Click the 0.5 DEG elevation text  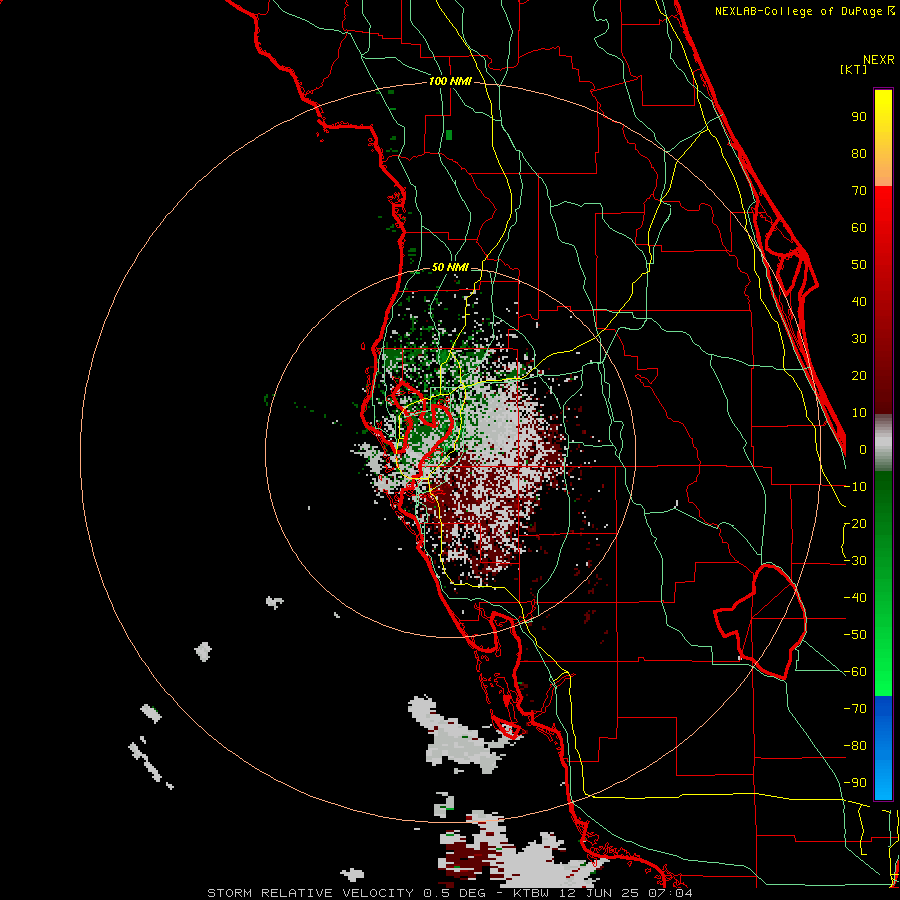pos(455,893)
